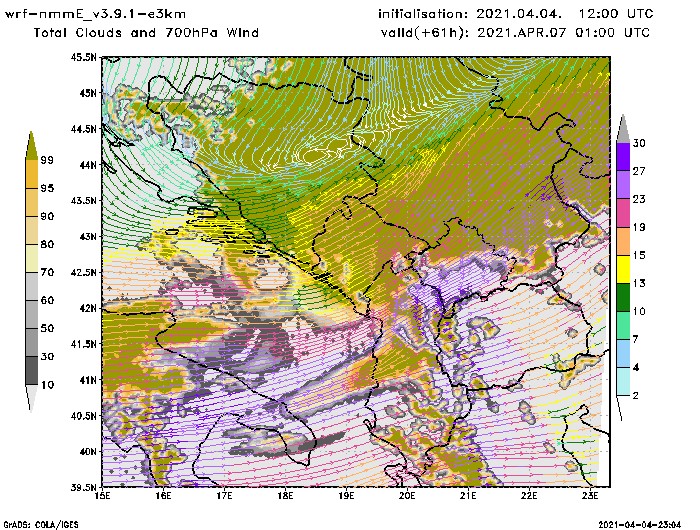The image size is (700, 530).
Task: Click the 80 cloud cover legend swatch
Action: coord(31,258)
